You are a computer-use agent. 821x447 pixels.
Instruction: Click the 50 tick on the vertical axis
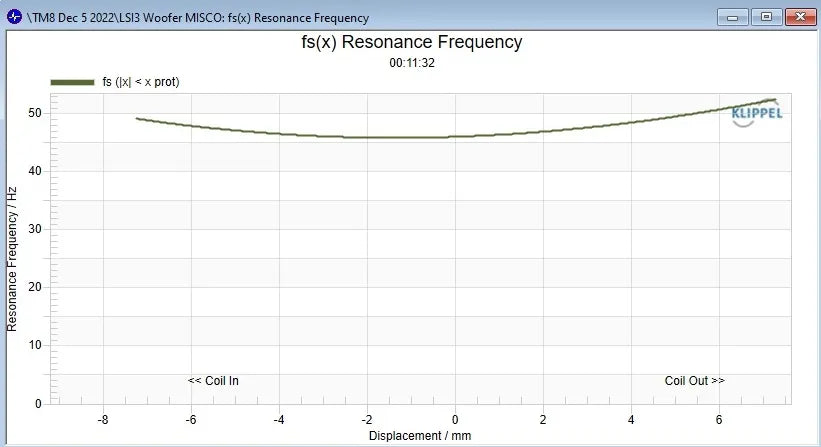pos(34,113)
